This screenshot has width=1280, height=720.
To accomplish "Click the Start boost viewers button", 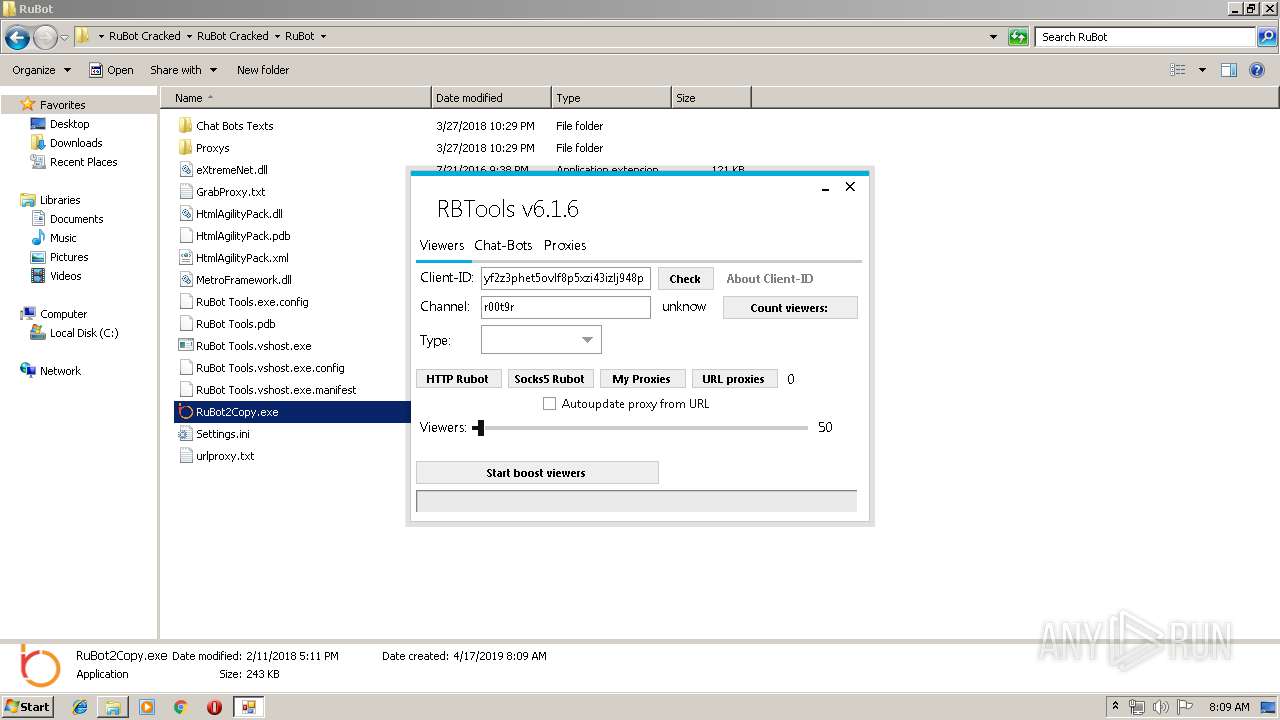I will point(537,473).
